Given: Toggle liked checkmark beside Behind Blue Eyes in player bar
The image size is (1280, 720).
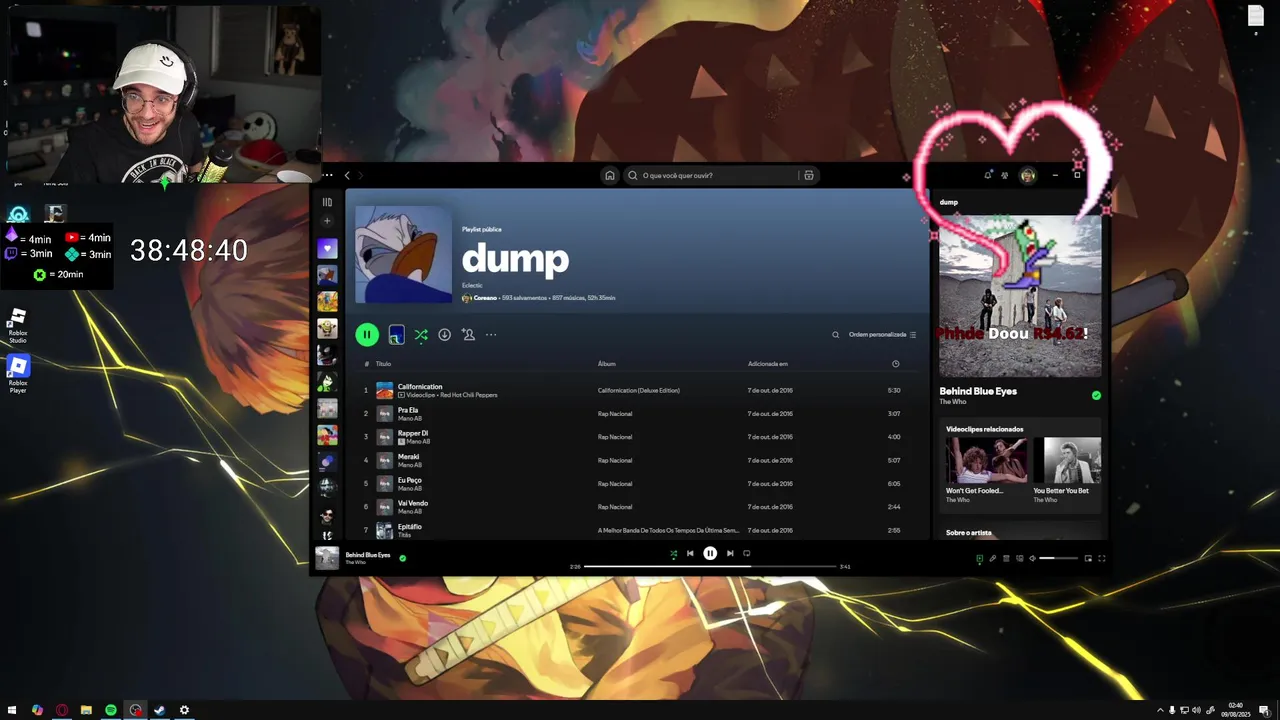Looking at the screenshot, I should pos(403,558).
